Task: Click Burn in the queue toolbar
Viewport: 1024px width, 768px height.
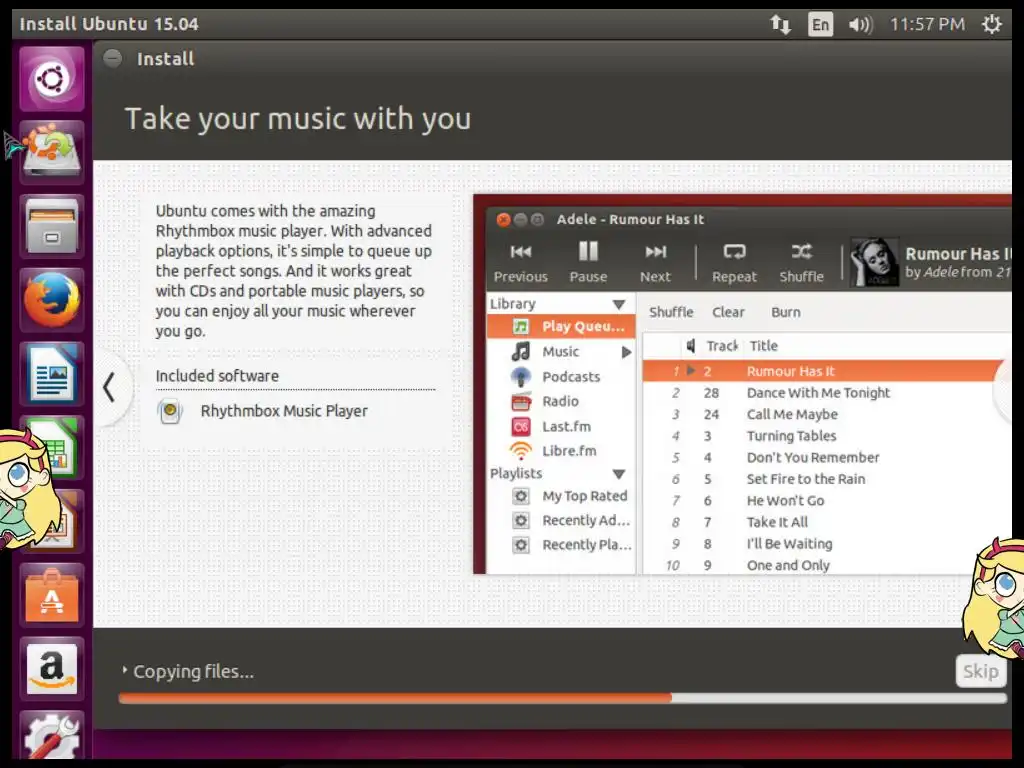Action: point(785,312)
